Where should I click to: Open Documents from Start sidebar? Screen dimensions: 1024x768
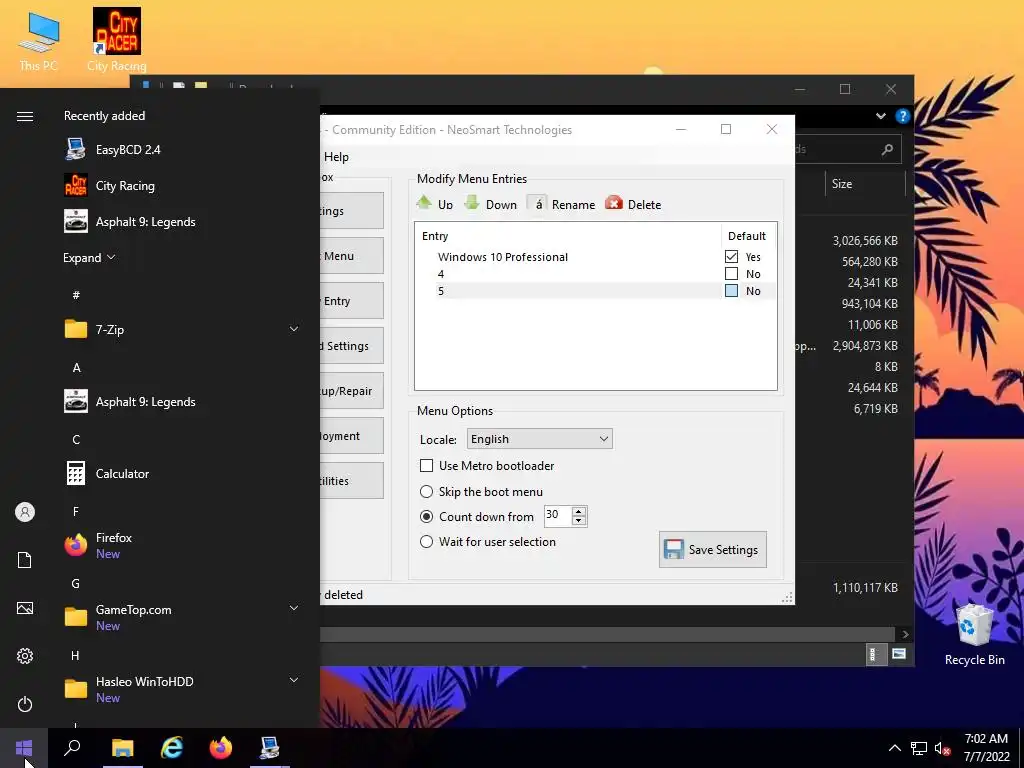25,560
